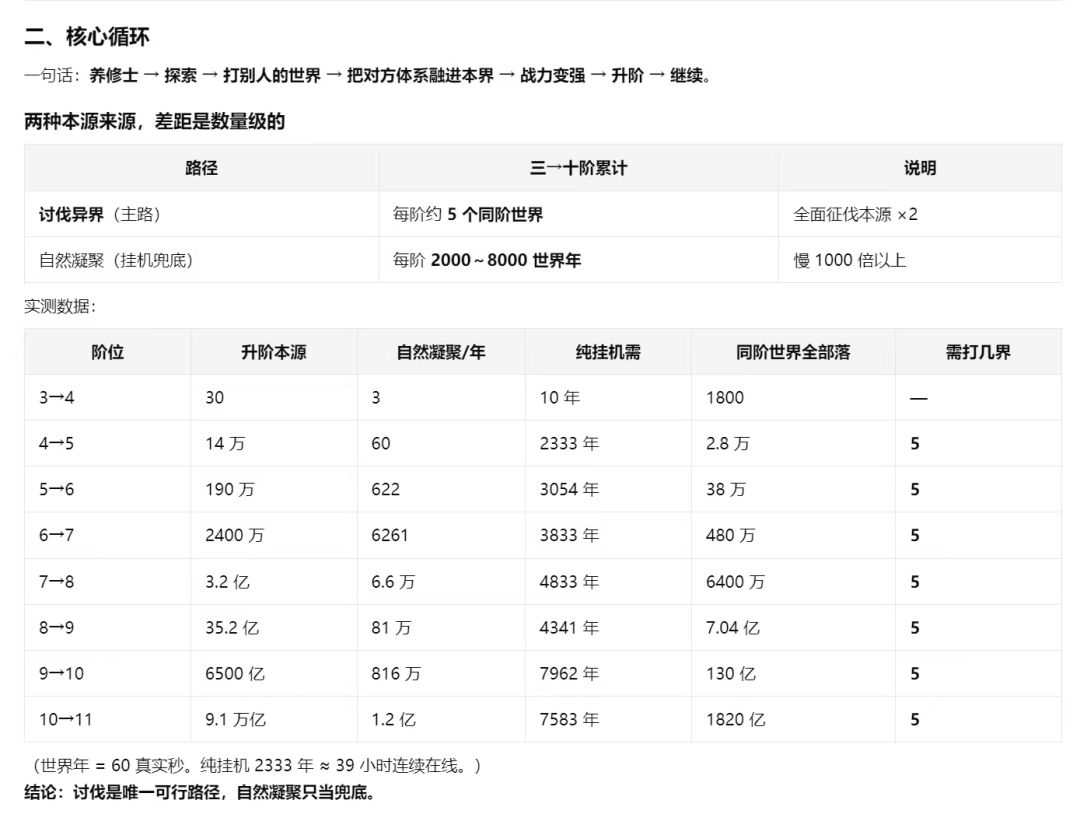Click the text 每阶 2000～8000 世界年
Viewport: 1080px width, 821px height.
tap(487, 260)
